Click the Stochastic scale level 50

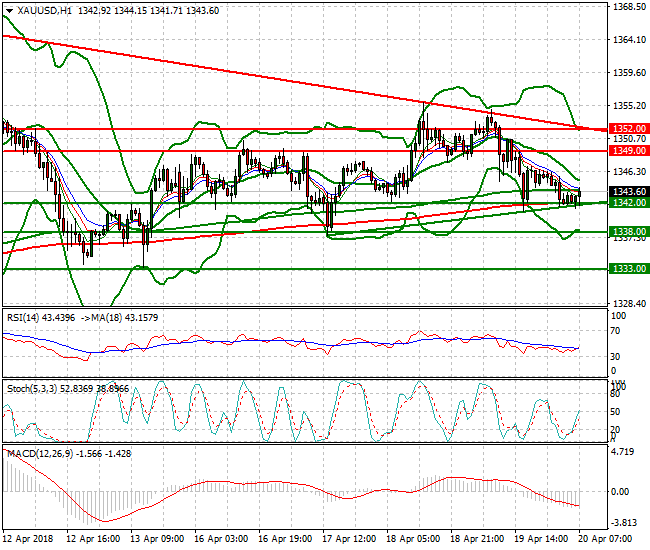click(x=616, y=412)
